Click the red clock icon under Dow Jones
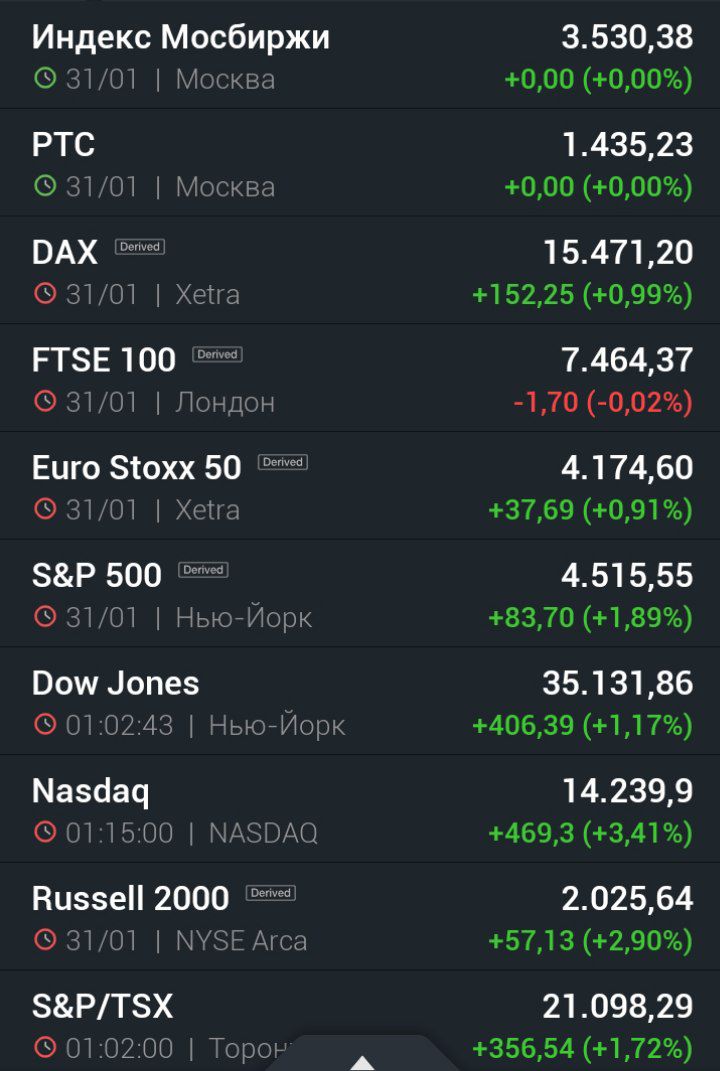The width and height of the screenshot is (720, 1071). point(44,724)
